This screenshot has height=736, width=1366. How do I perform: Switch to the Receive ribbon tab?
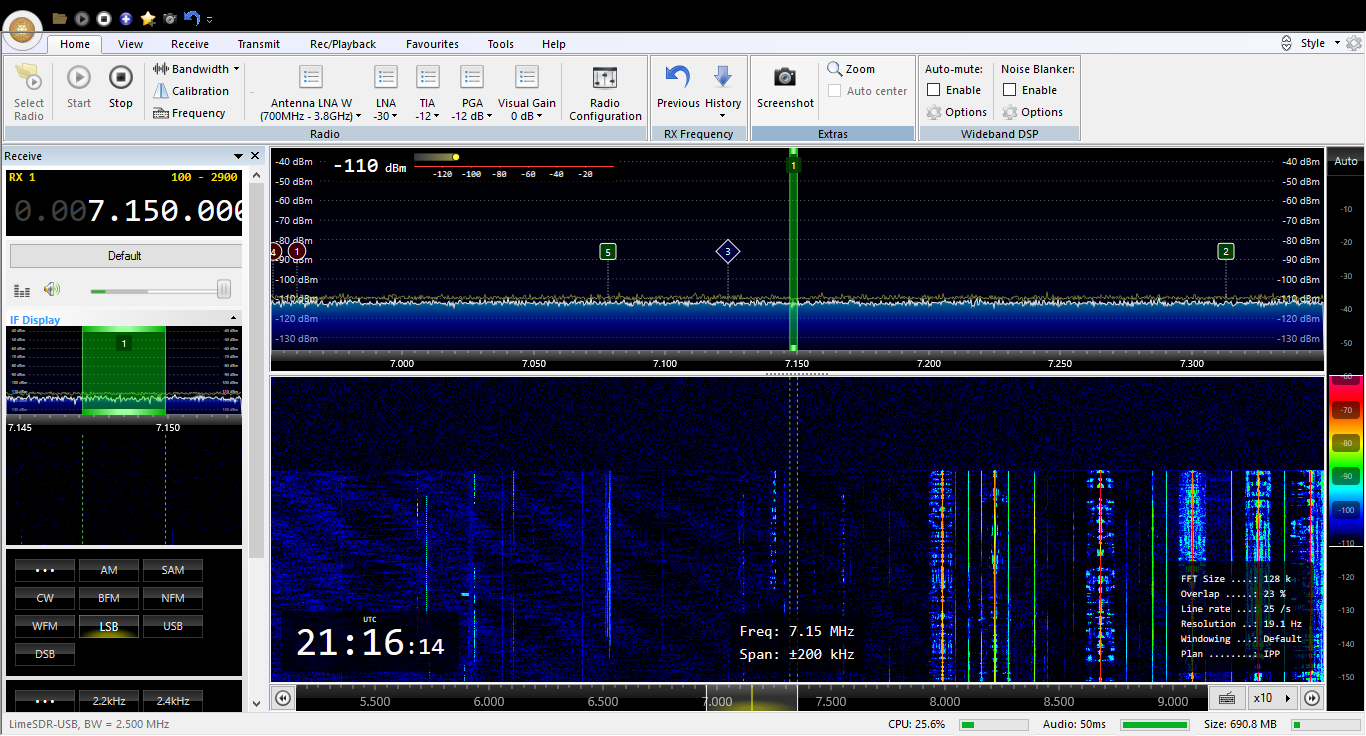[190, 44]
